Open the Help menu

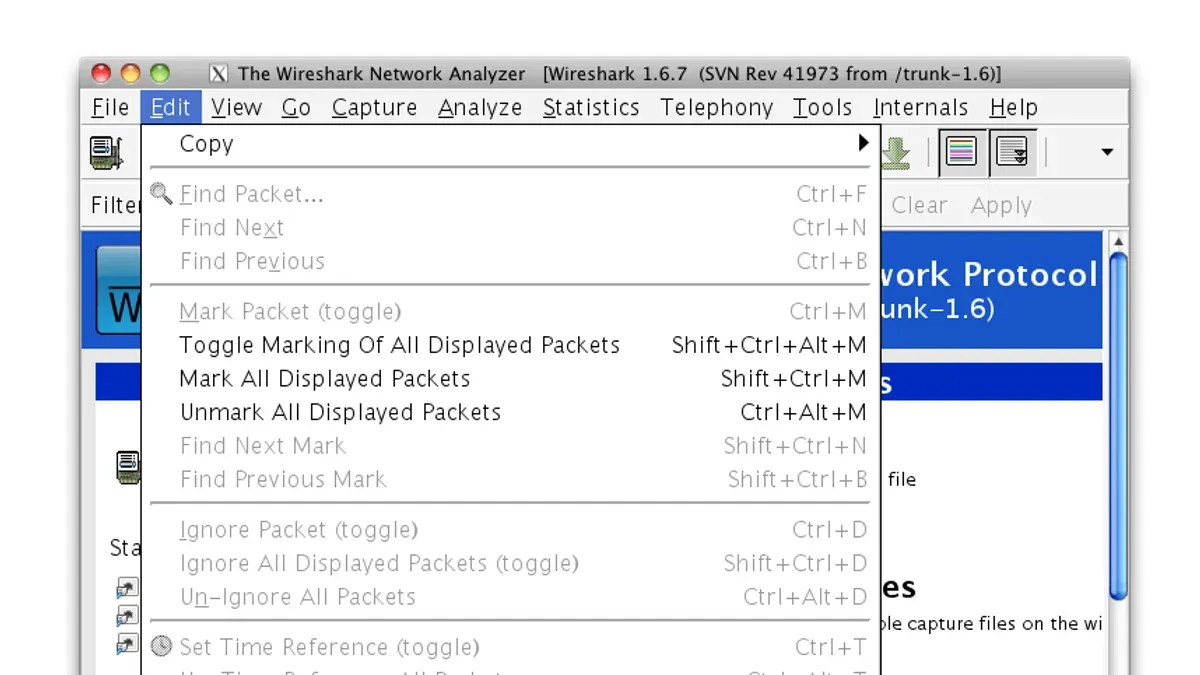(x=1014, y=107)
